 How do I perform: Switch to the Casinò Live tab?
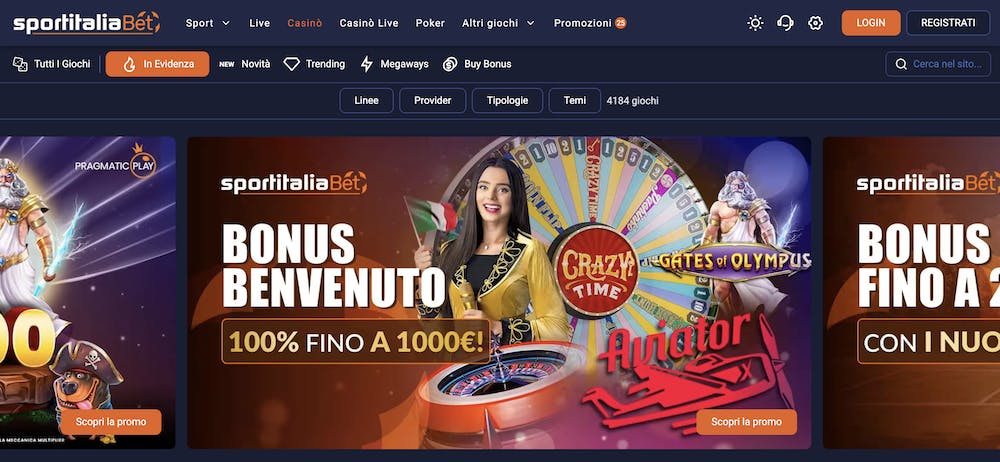[369, 23]
